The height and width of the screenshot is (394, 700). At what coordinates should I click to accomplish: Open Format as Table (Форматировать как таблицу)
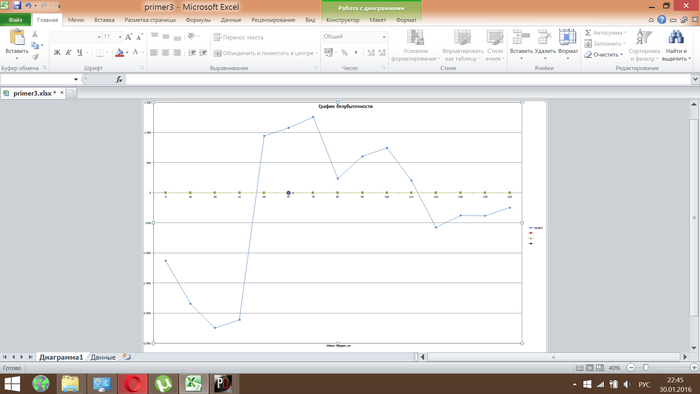coord(462,46)
